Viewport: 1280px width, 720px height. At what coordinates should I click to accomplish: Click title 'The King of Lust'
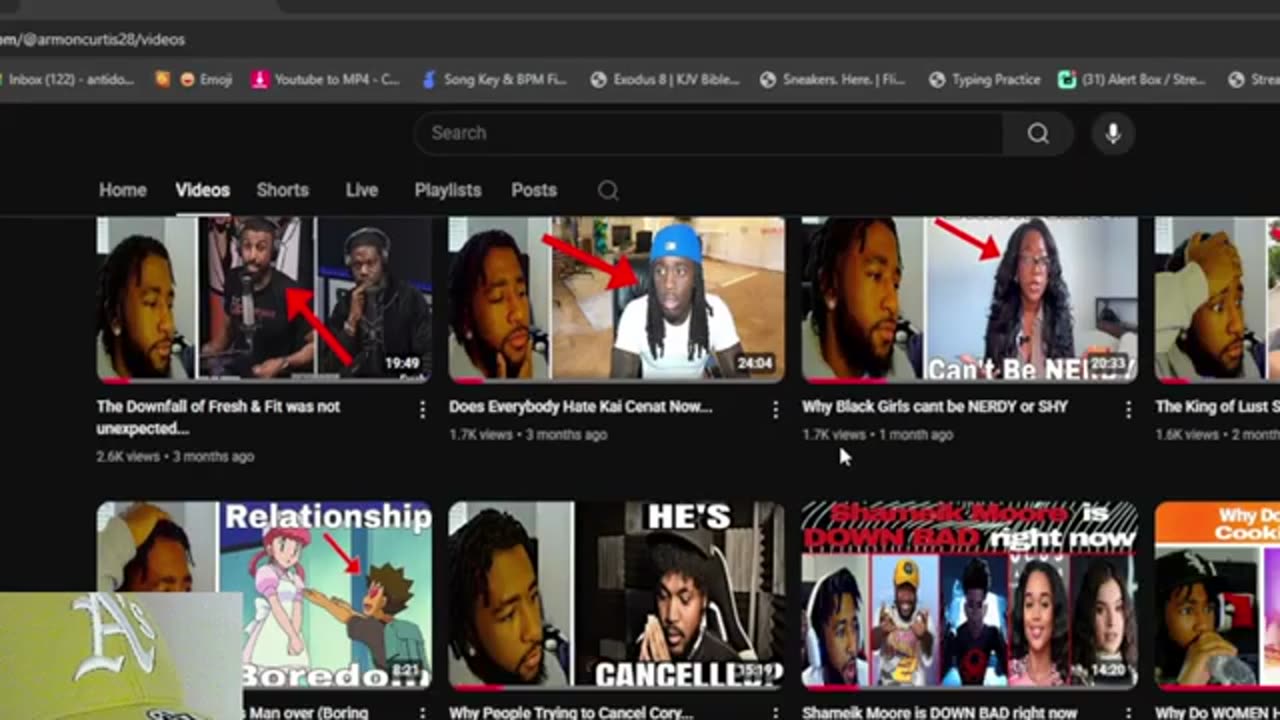(1217, 407)
